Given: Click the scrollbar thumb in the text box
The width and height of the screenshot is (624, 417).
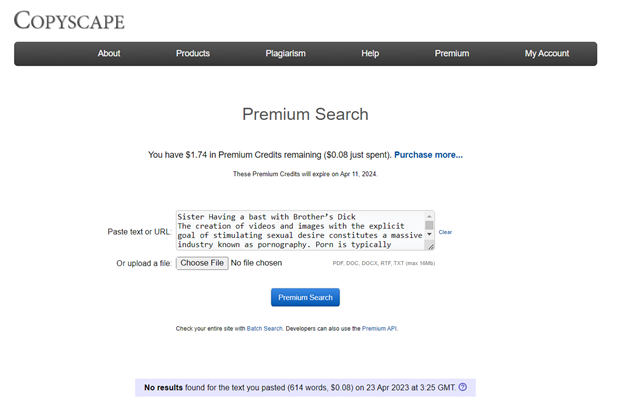Looking at the screenshot, I should (x=430, y=225).
